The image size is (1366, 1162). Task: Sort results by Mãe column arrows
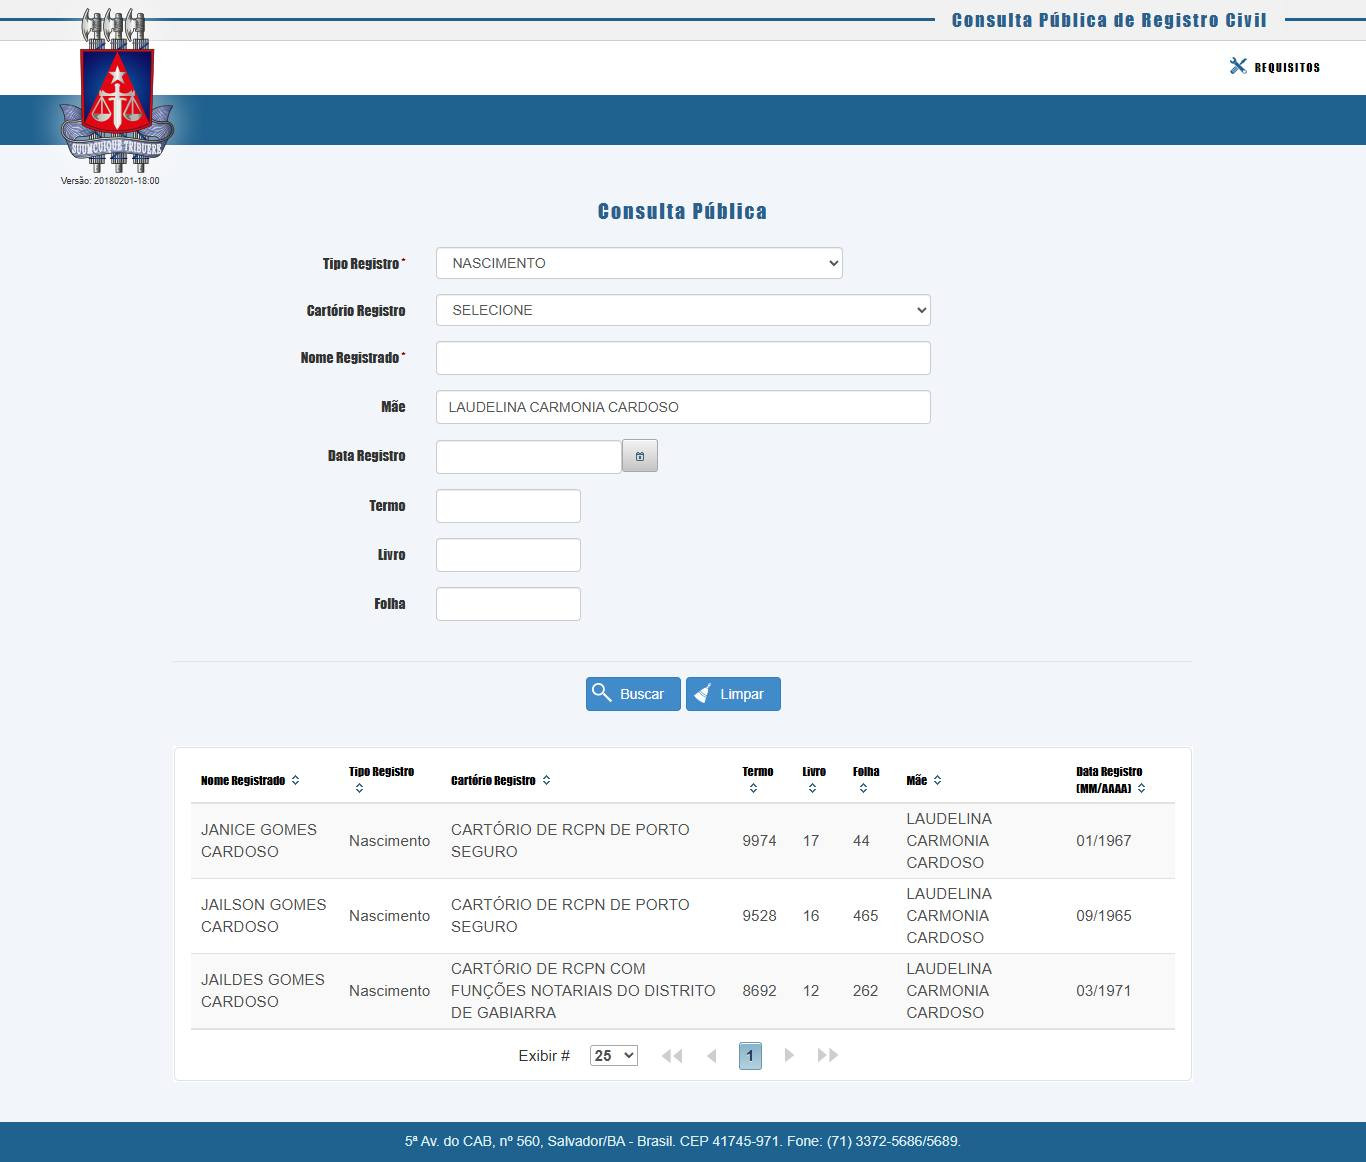937,780
